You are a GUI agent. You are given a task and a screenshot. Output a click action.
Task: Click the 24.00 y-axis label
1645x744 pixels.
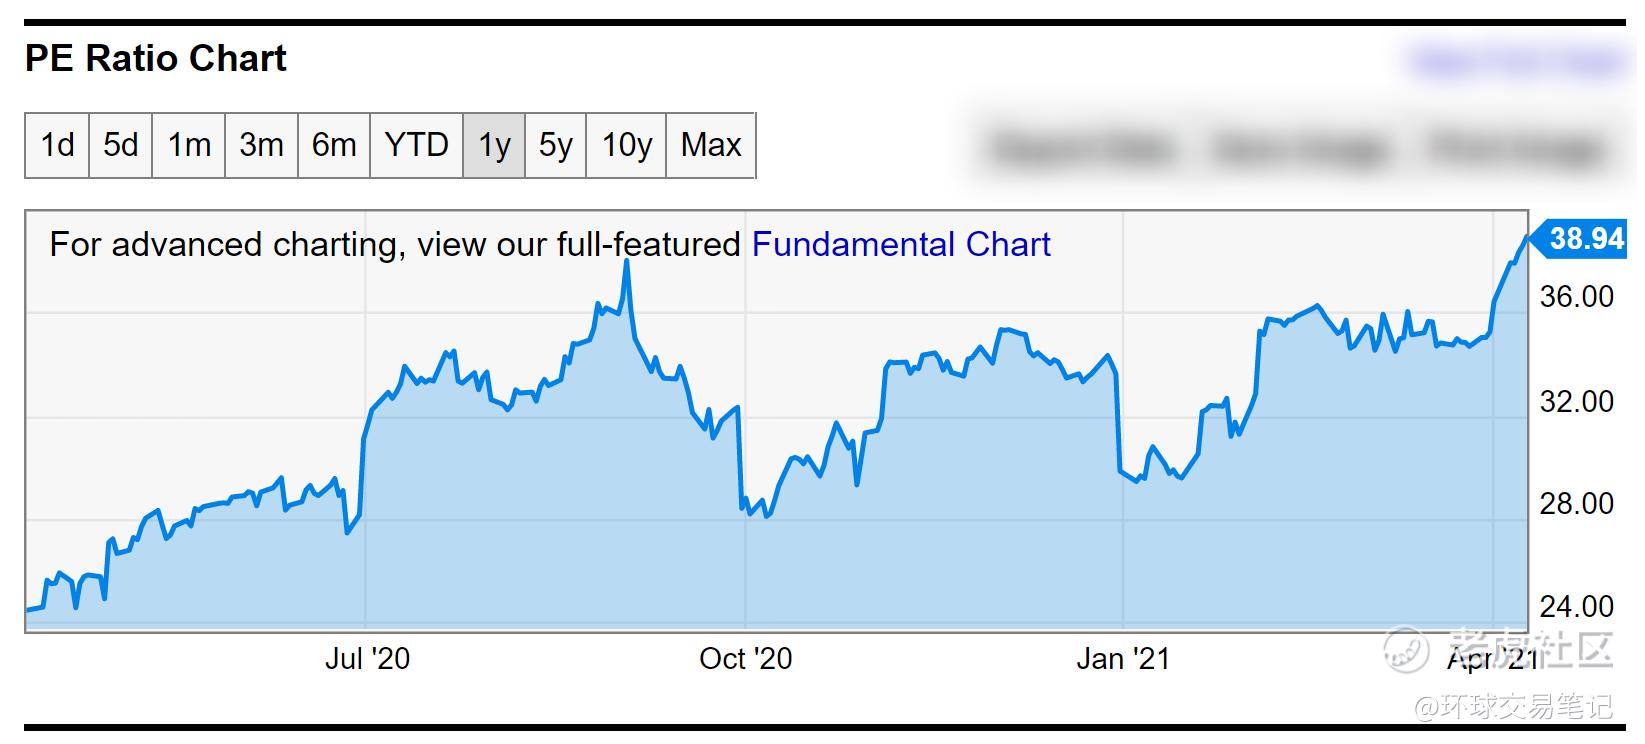click(x=1577, y=607)
